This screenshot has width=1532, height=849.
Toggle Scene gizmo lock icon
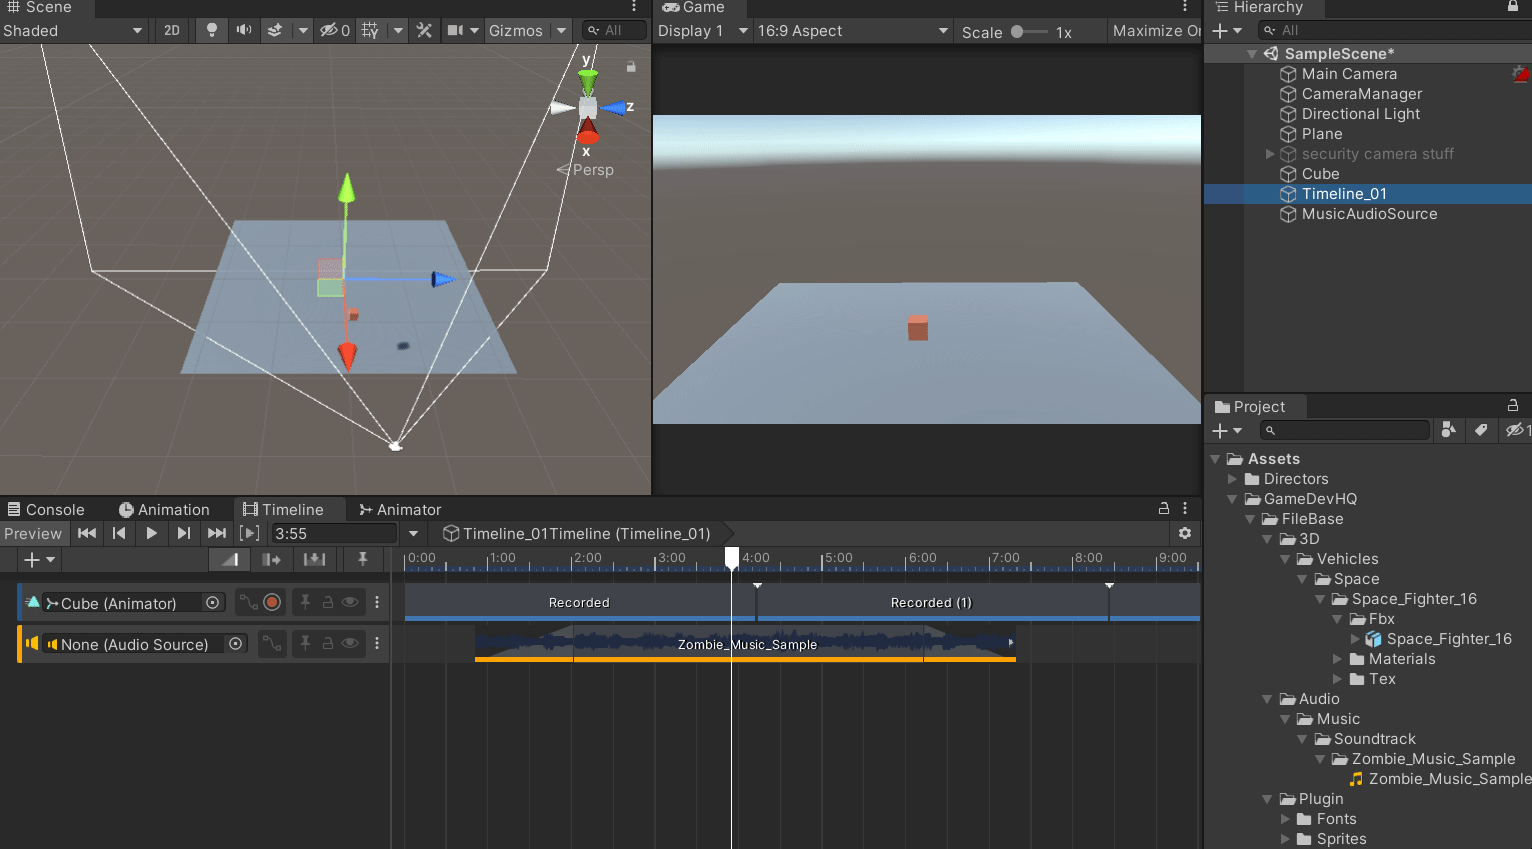point(631,67)
